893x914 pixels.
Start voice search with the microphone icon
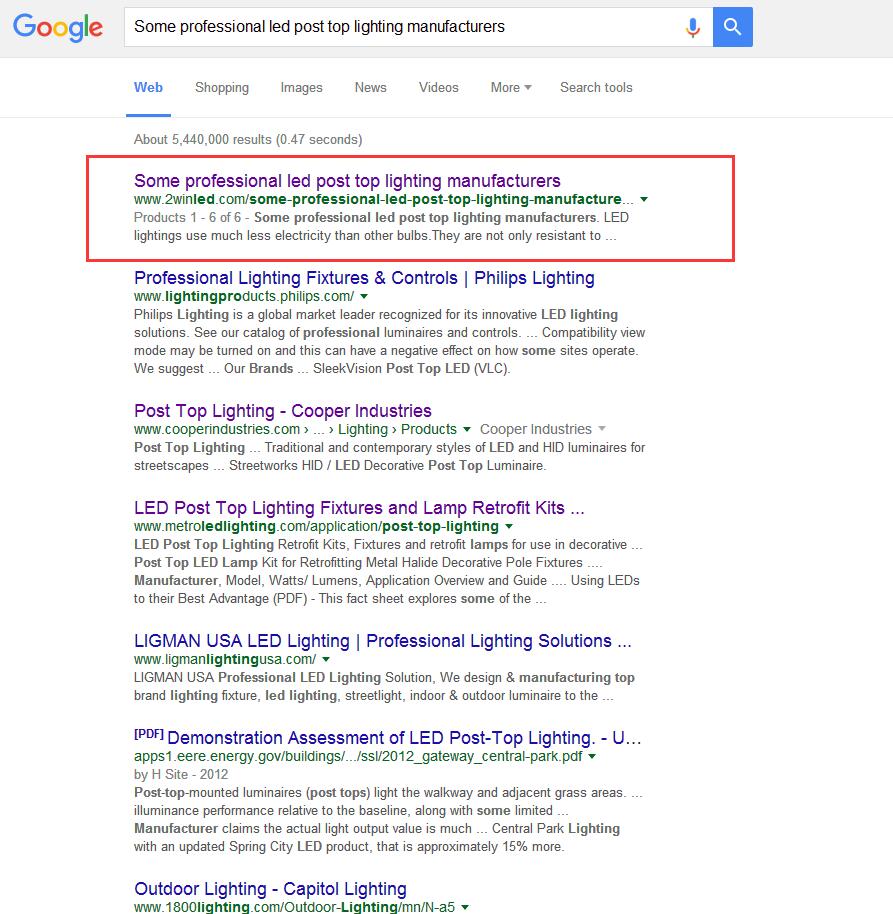tap(692, 27)
